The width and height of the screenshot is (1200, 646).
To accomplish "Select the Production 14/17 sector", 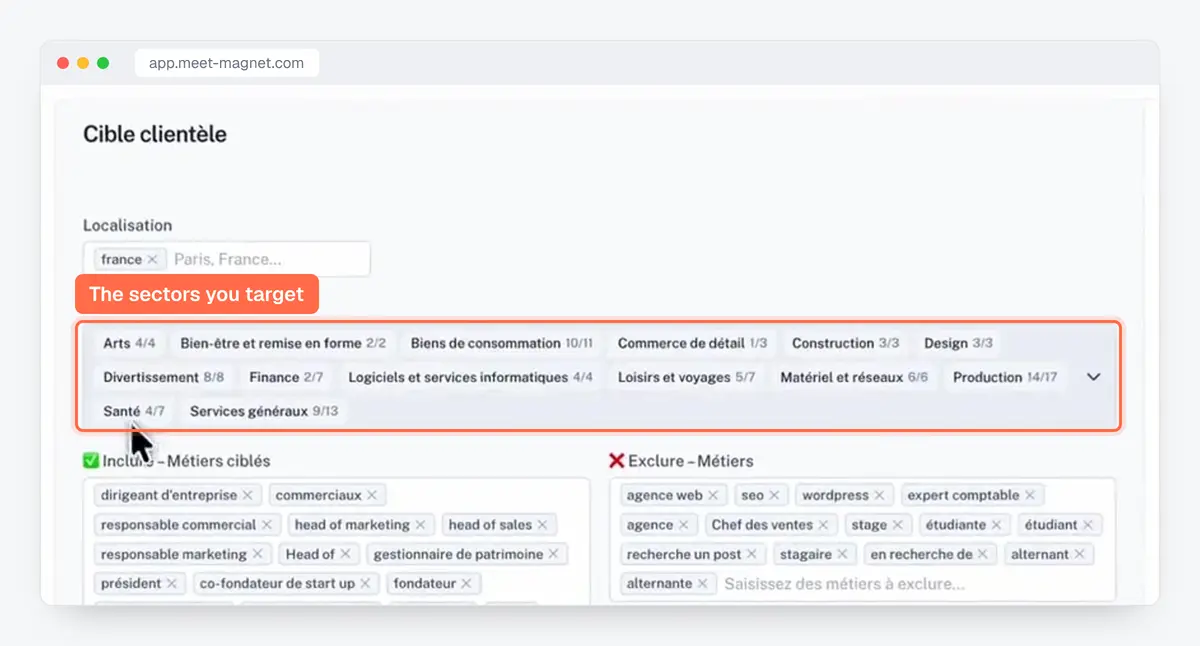I will (1005, 377).
